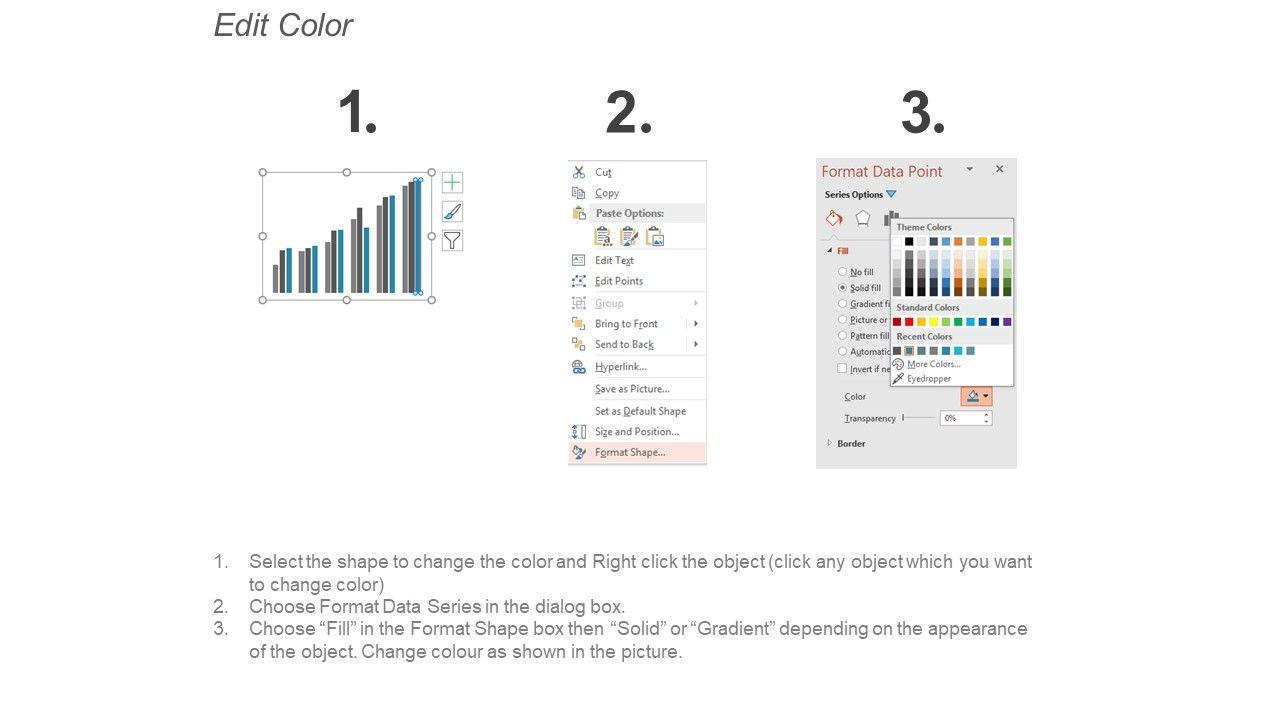Enable the Invert if negative checkbox
The height and width of the screenshot is (720, 1280).
point(843,368)
